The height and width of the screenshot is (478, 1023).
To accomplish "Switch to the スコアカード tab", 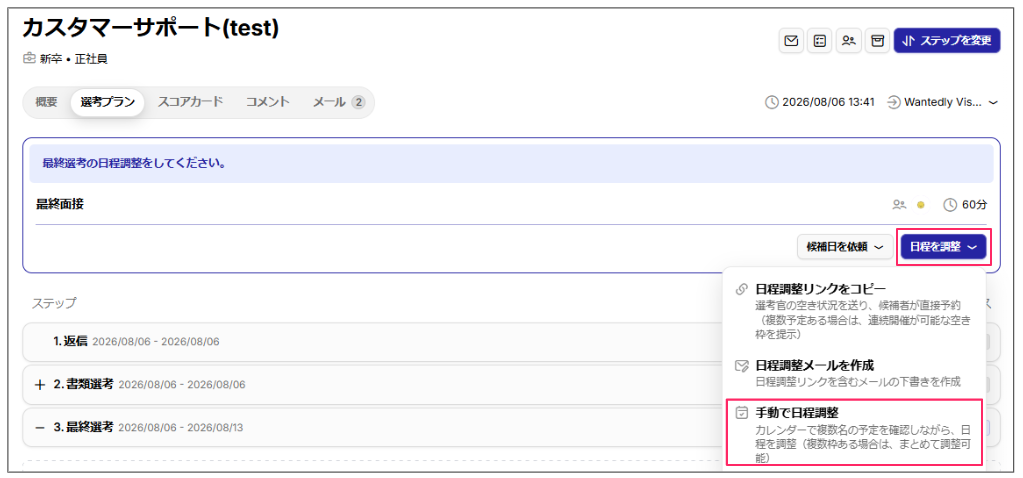I will 190,102.
